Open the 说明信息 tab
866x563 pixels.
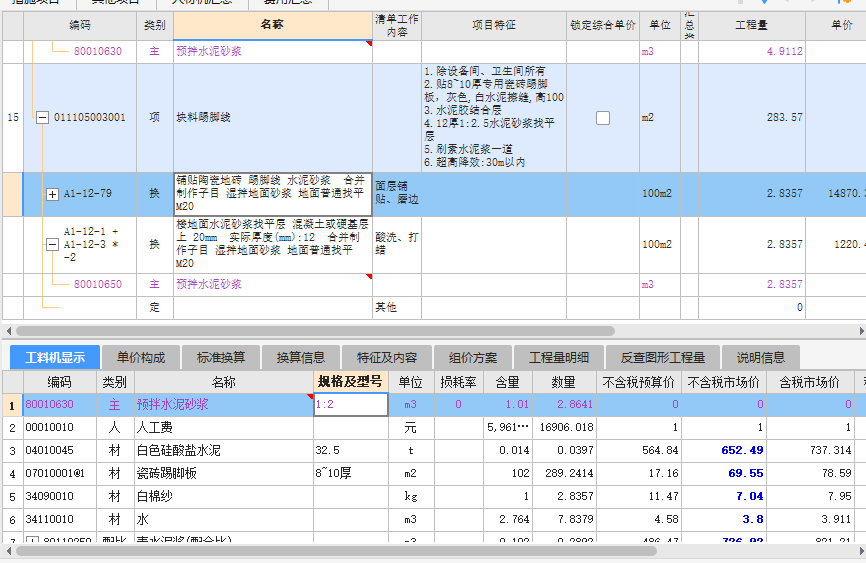[761, 357]
